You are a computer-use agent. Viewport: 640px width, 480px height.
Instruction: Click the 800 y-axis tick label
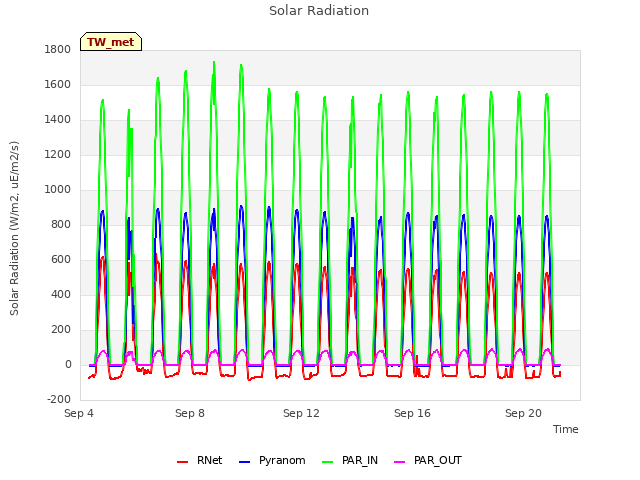point(61,224)
